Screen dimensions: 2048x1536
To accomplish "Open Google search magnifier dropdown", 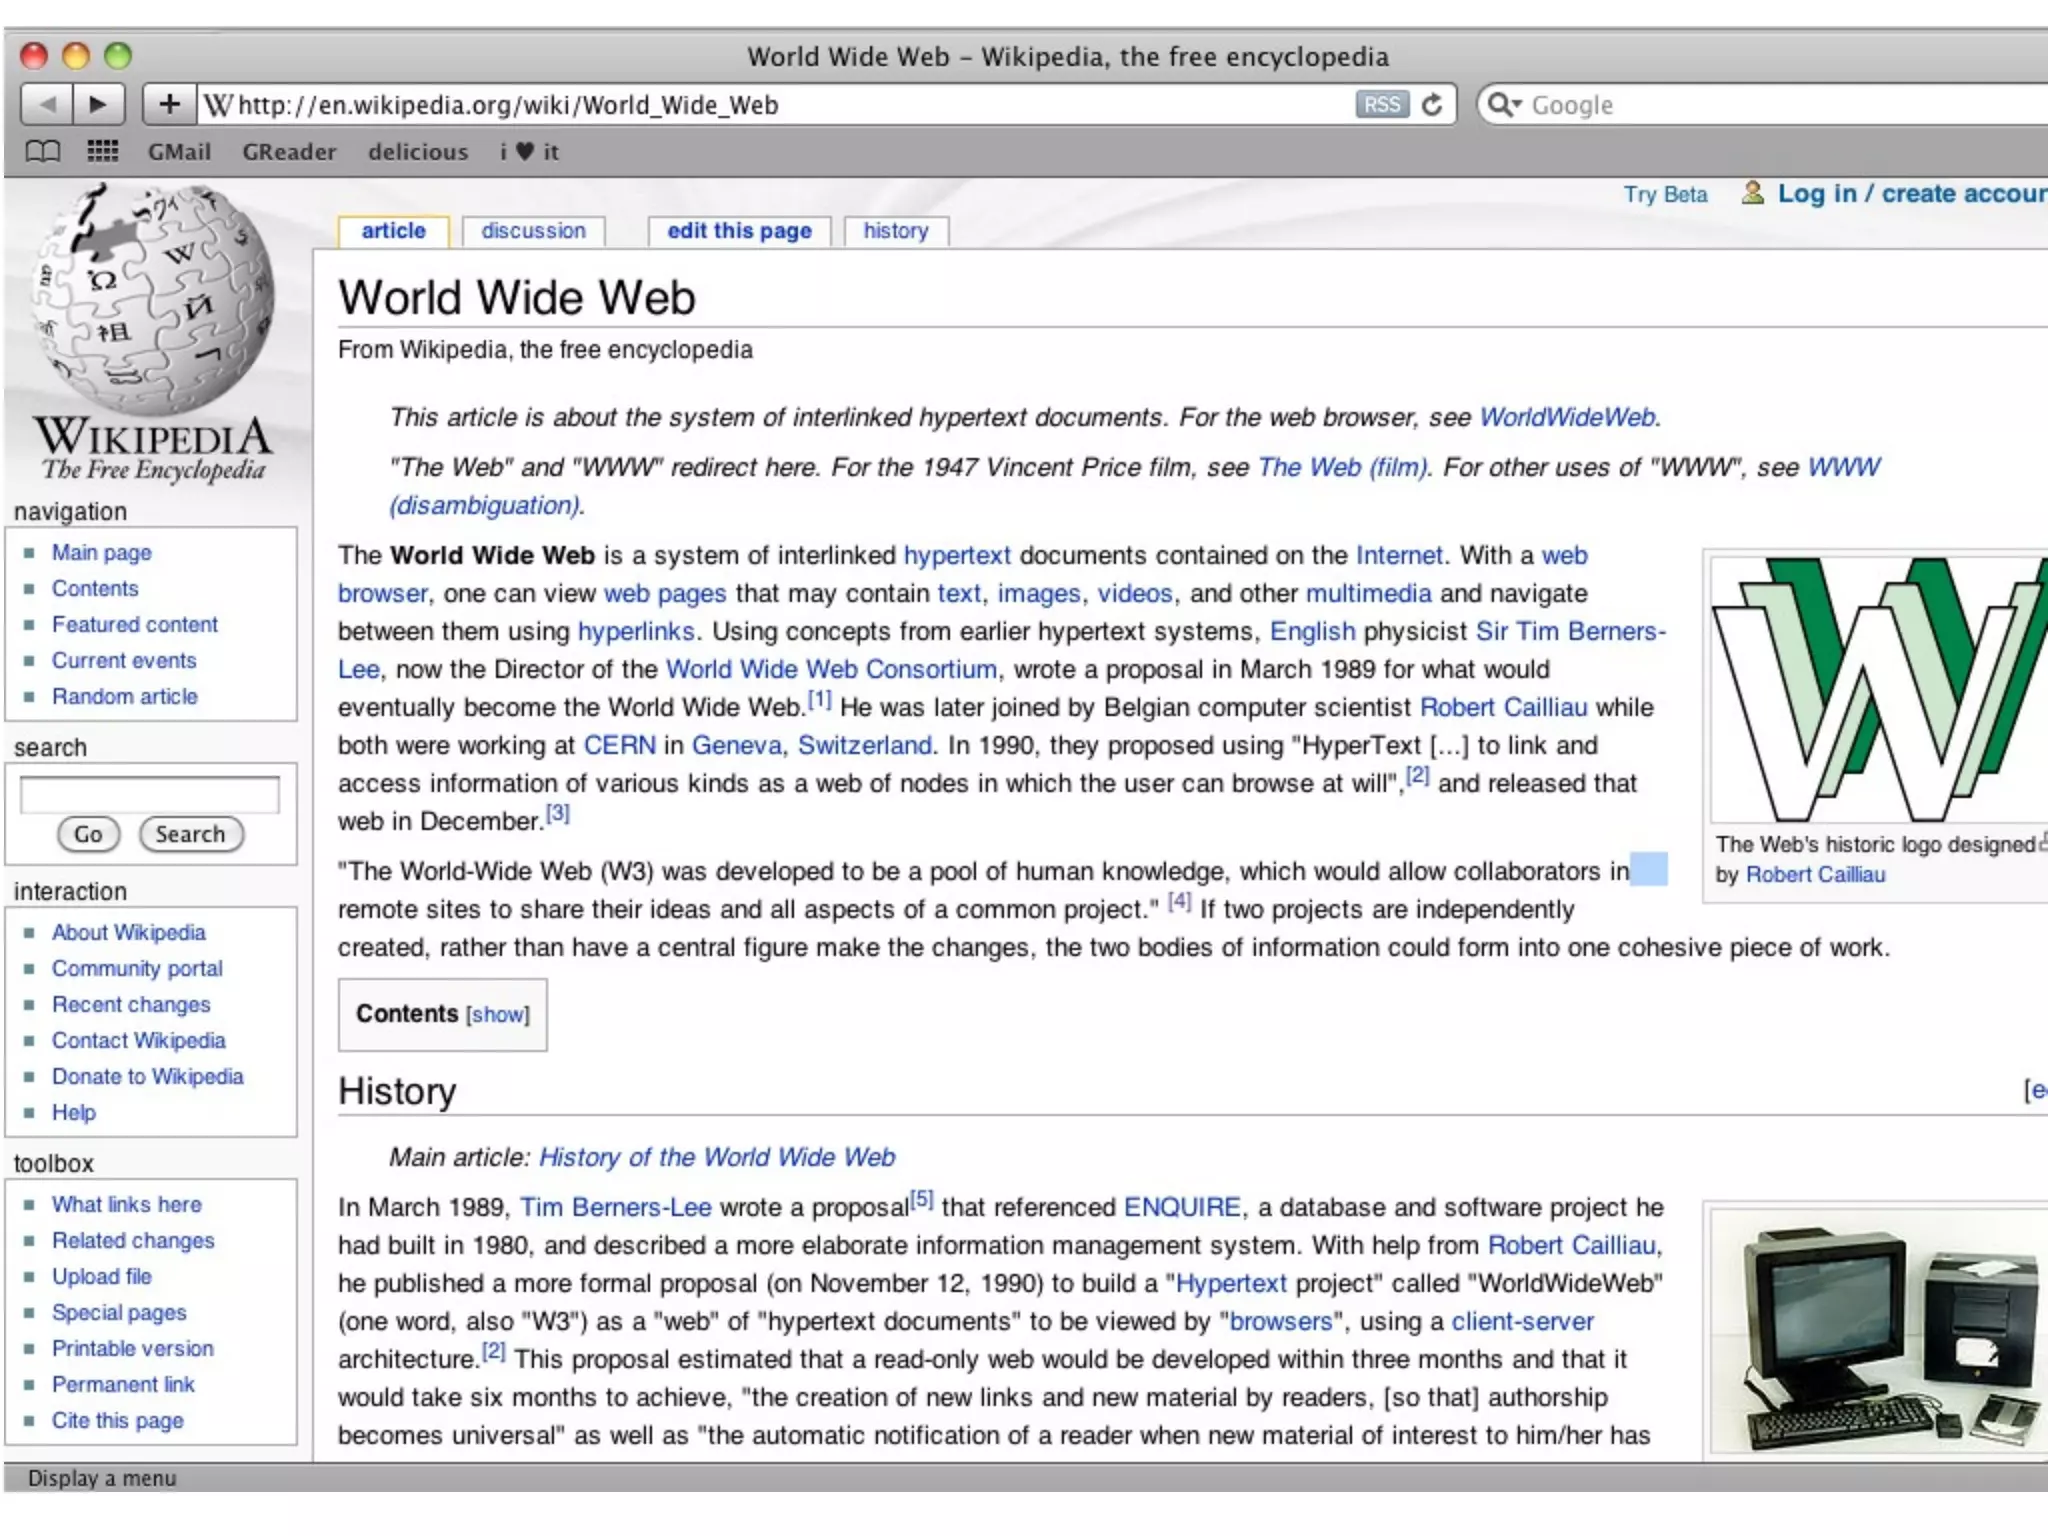I will tap(1503, 104).
